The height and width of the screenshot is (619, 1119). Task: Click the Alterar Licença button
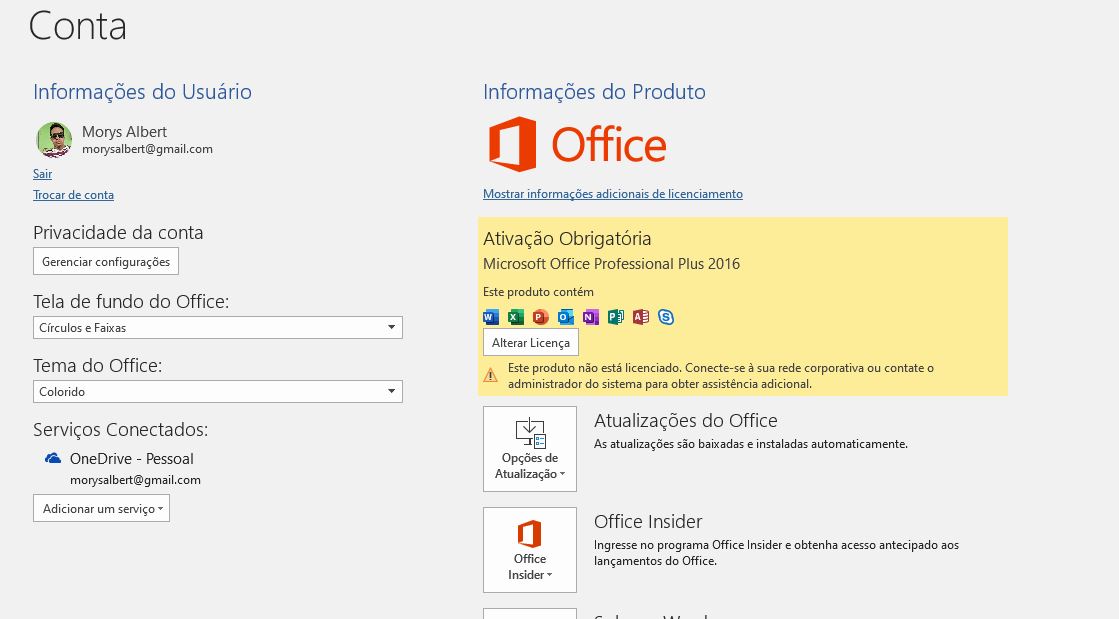pyautogui.click(x=531, y=343)
